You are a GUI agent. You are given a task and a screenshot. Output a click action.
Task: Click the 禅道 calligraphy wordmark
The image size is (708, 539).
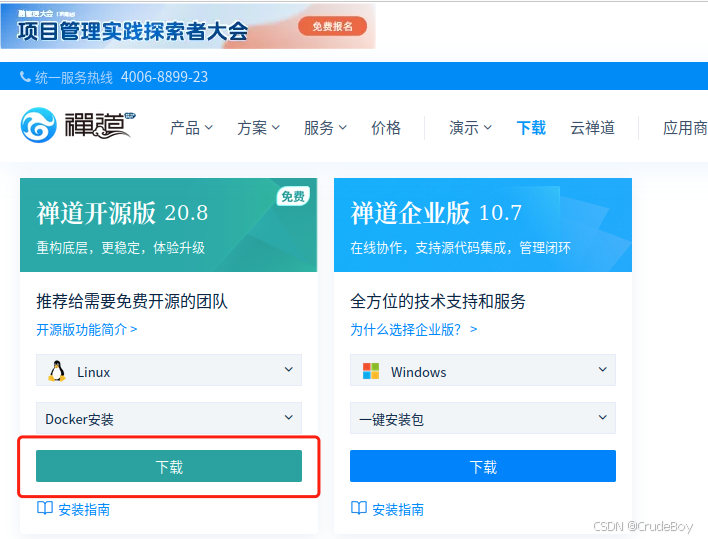click(100, 125)
